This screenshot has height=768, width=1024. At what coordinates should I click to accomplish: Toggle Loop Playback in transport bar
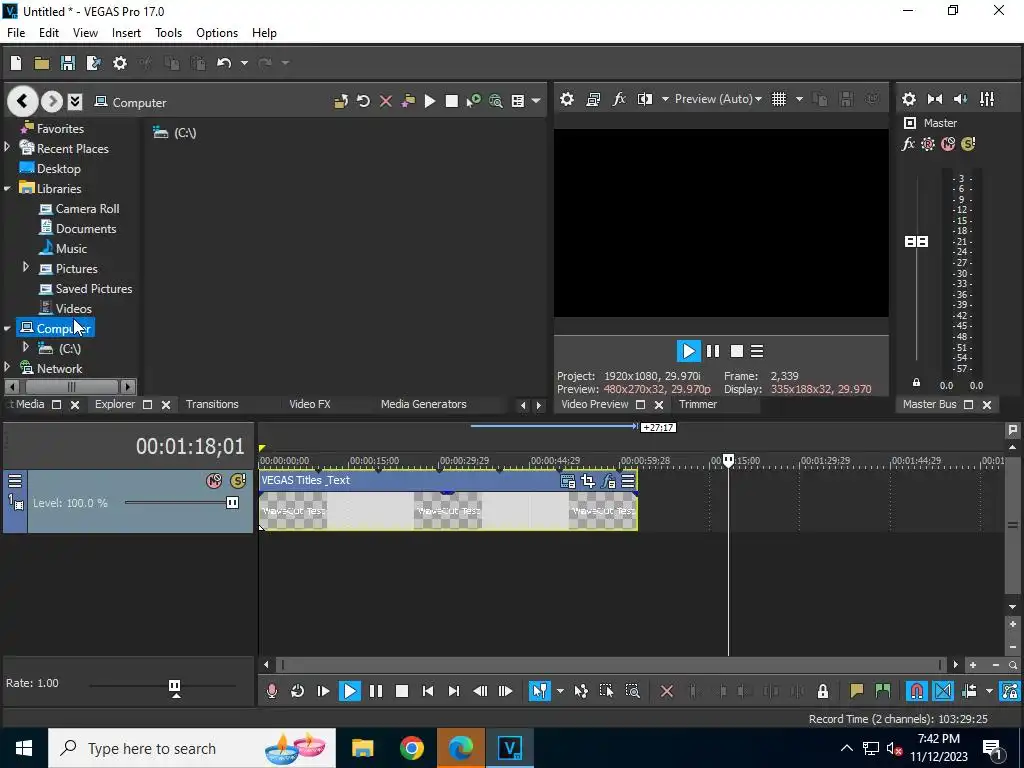[x=297, y=691]
